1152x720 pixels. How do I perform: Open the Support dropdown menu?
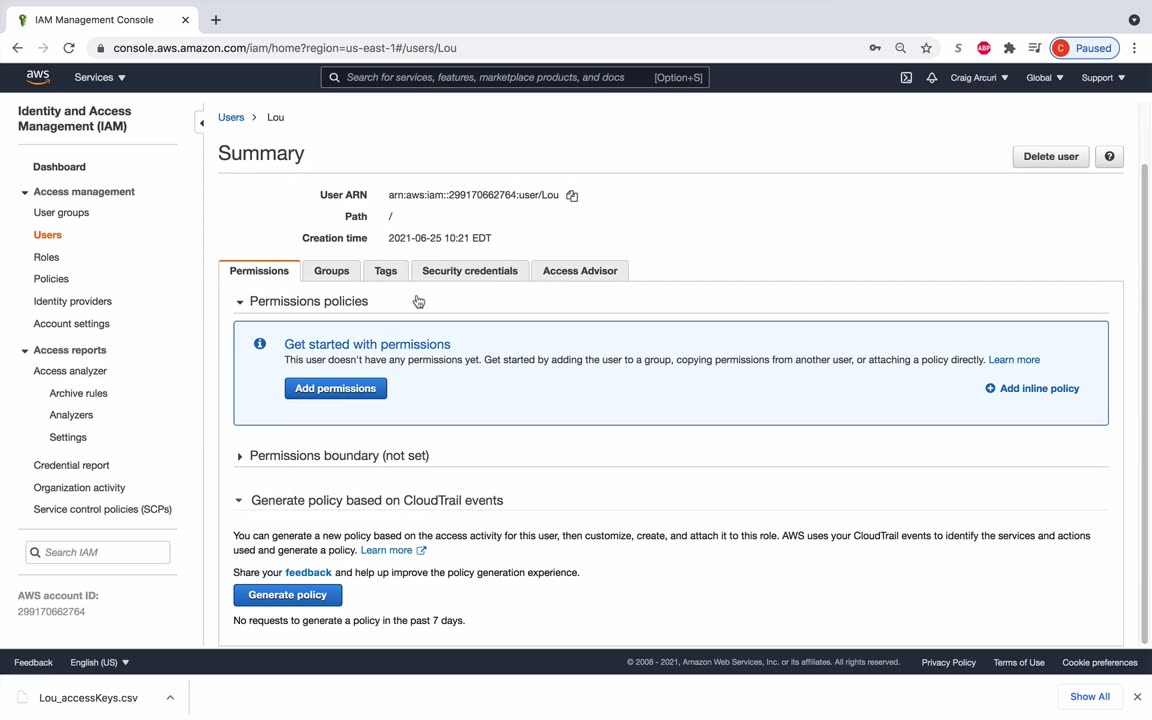(1103, 77)
